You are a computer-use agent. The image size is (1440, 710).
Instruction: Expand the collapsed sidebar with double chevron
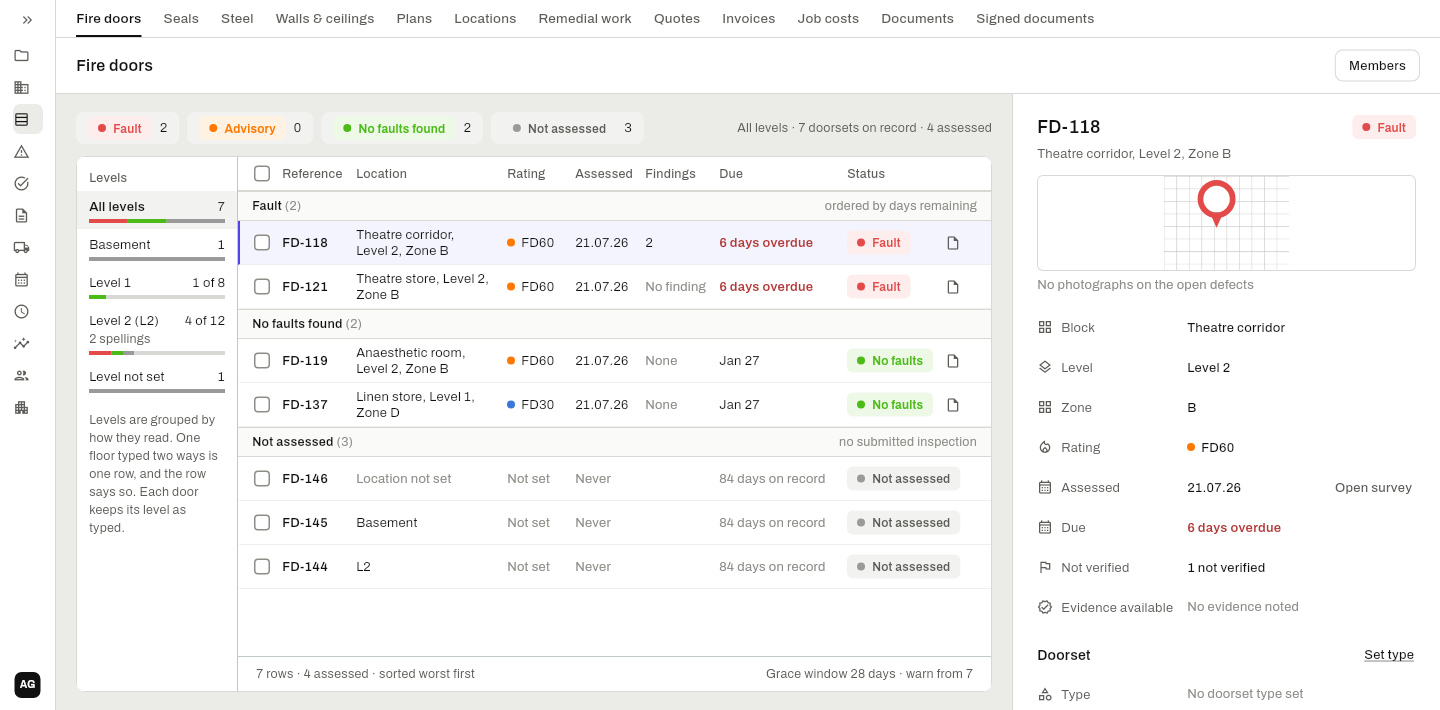tap(27, 19)
